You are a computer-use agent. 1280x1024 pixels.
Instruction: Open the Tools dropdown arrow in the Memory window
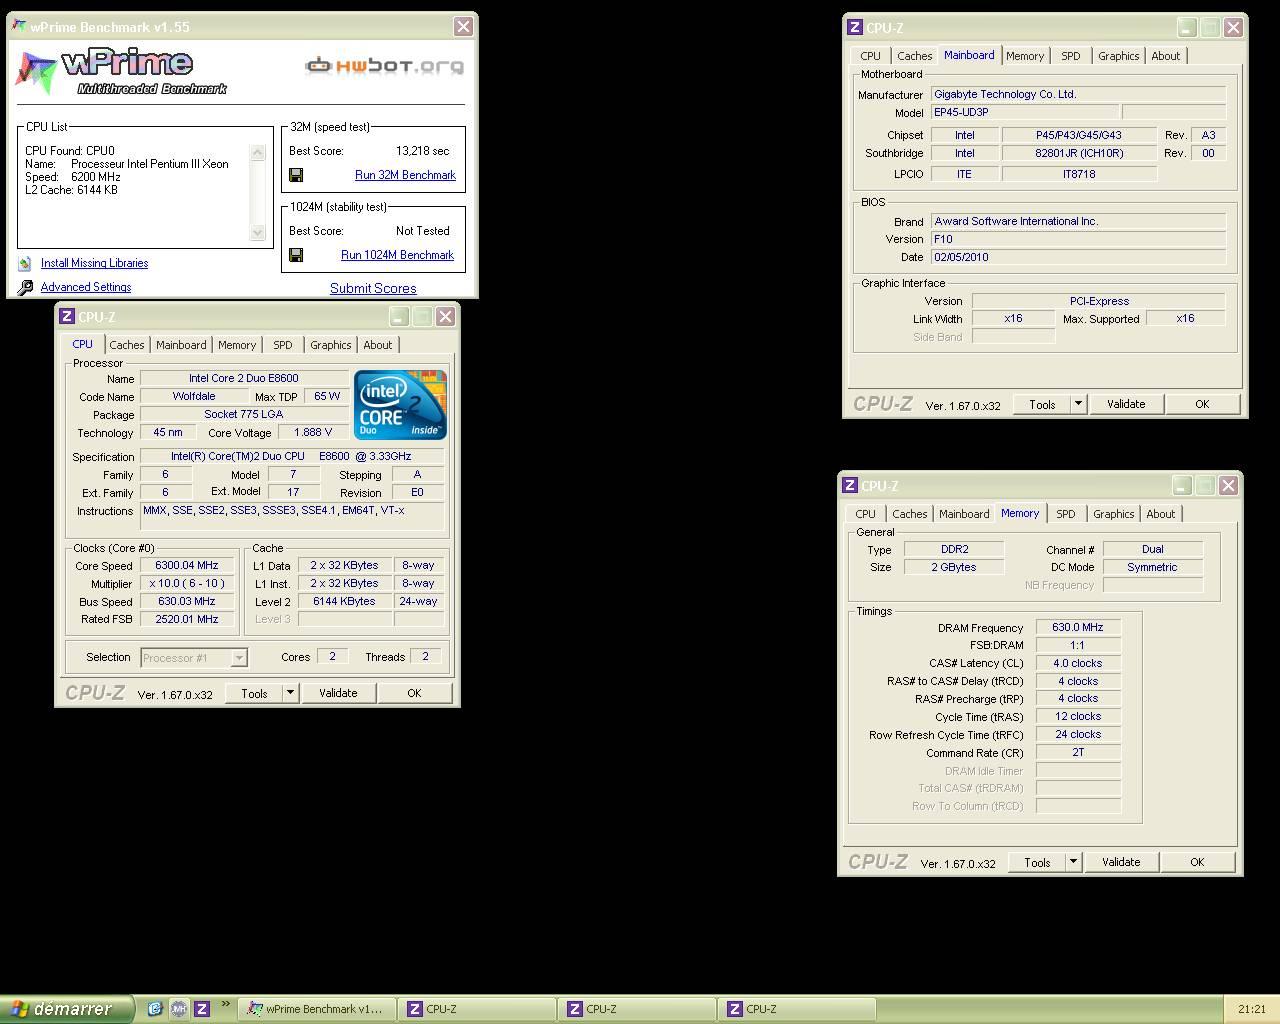click(1073, 862)
